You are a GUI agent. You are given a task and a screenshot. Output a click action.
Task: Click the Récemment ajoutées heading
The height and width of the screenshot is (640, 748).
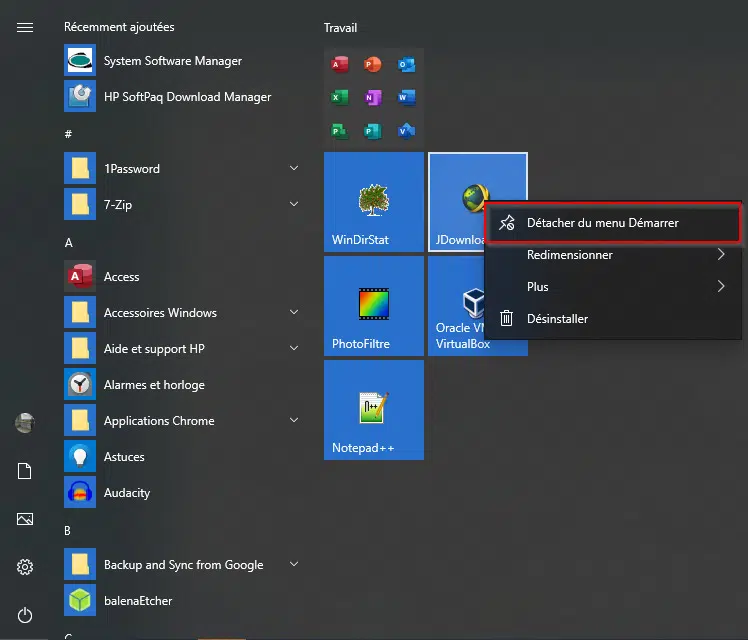pyautogui.click(x=119, y=27)
